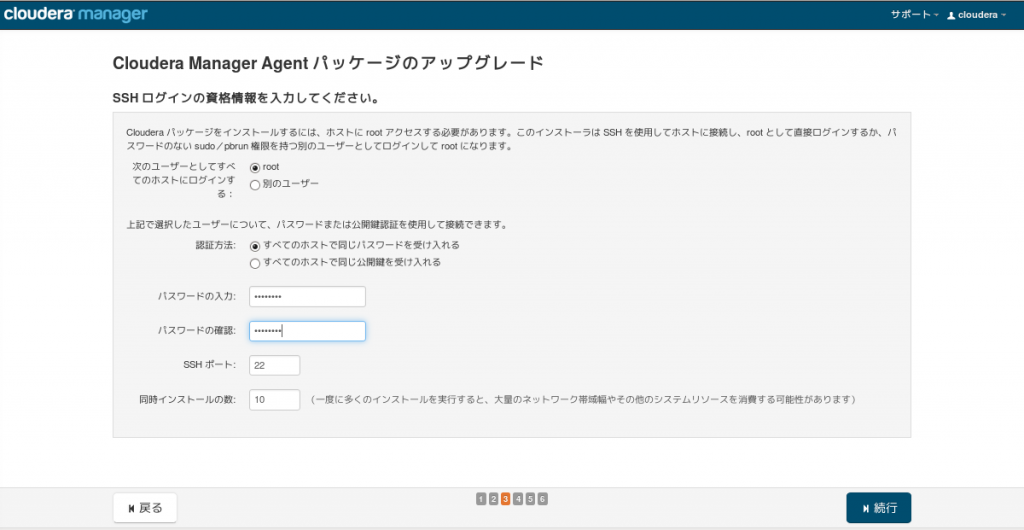Choose same password for all hosts option

[x=255, y=247]
